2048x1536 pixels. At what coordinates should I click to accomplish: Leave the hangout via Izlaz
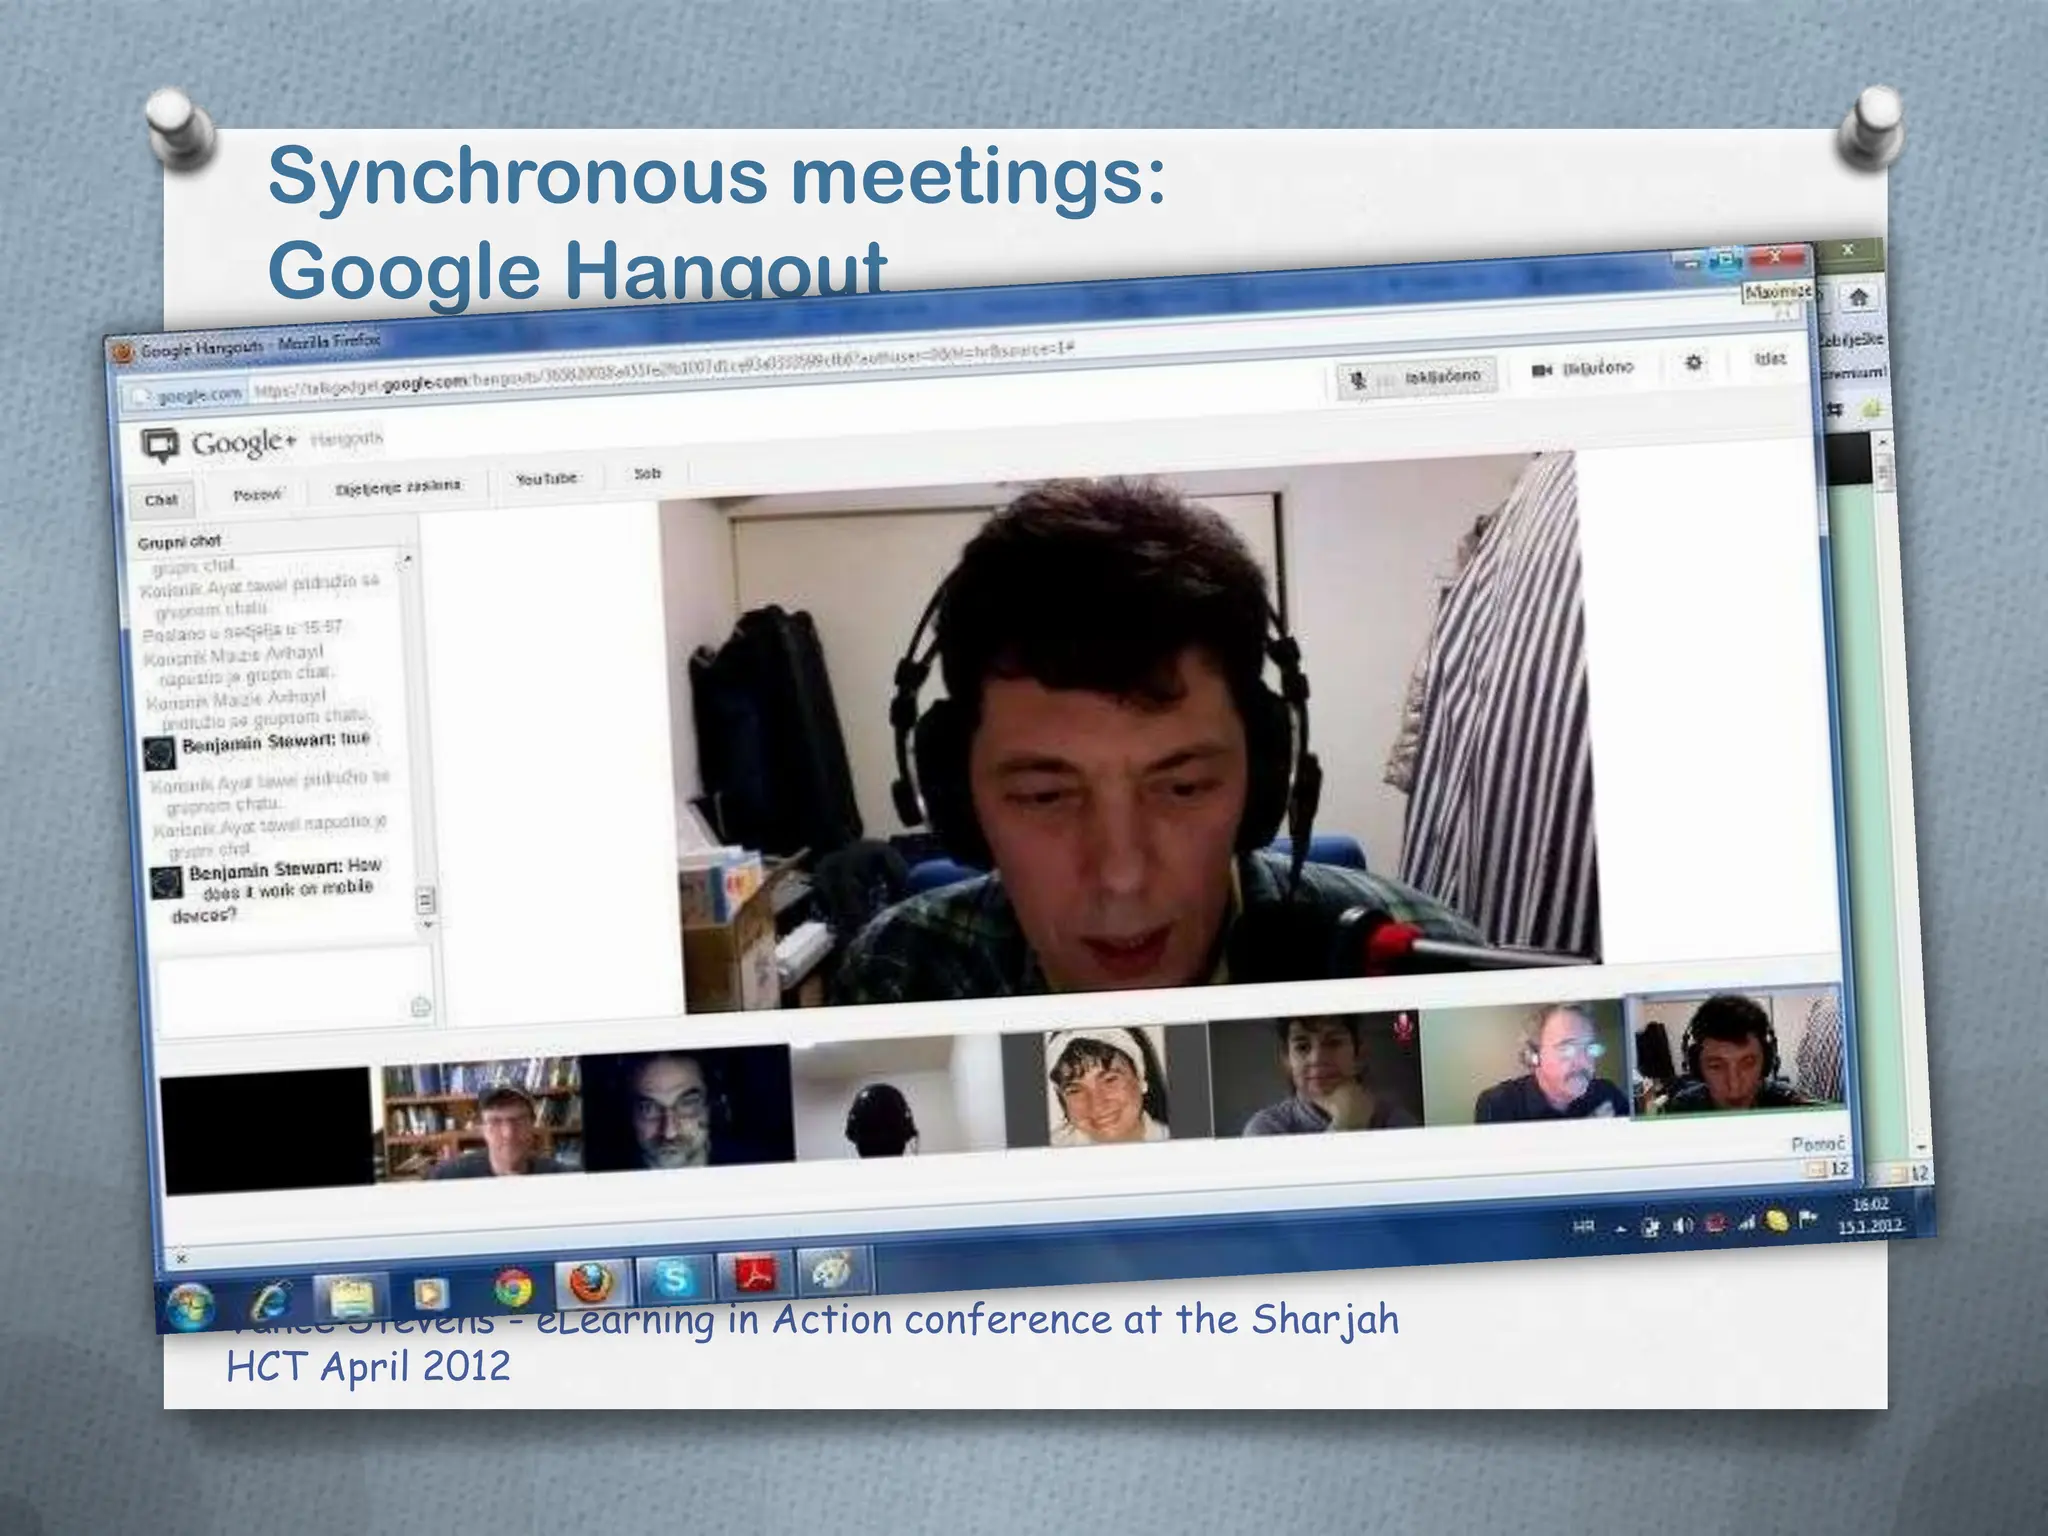[1769, 357]
